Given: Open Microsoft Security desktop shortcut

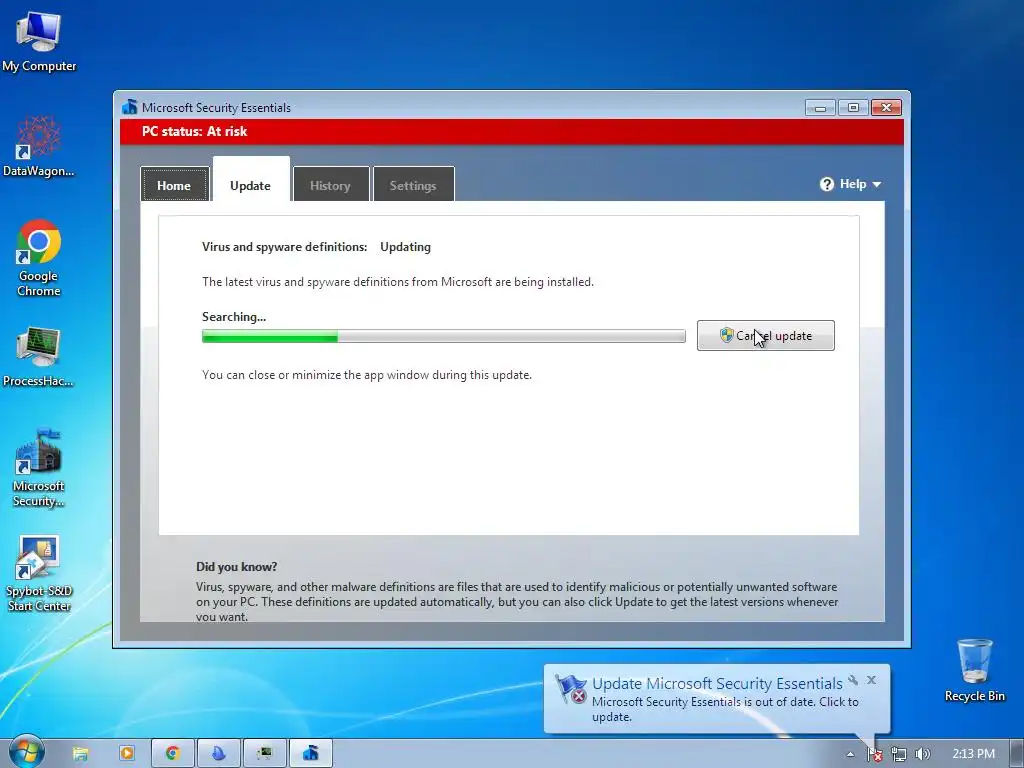Looking at the screenshot, I should tap(39, 467).
